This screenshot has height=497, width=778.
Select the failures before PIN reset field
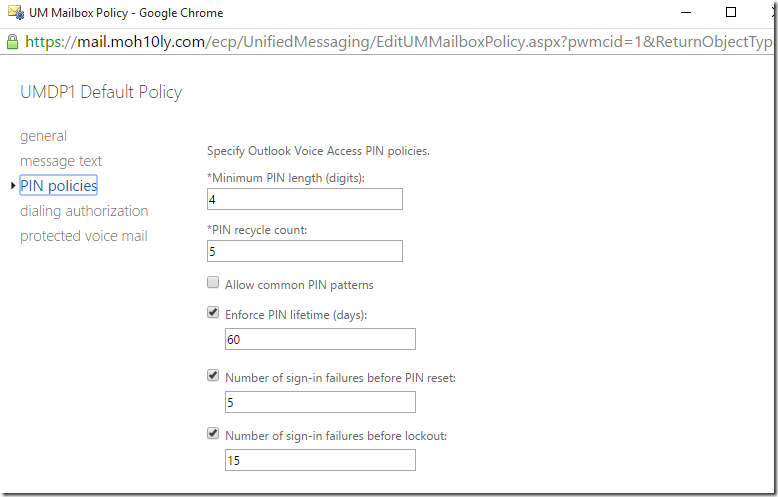coord(320,402)
